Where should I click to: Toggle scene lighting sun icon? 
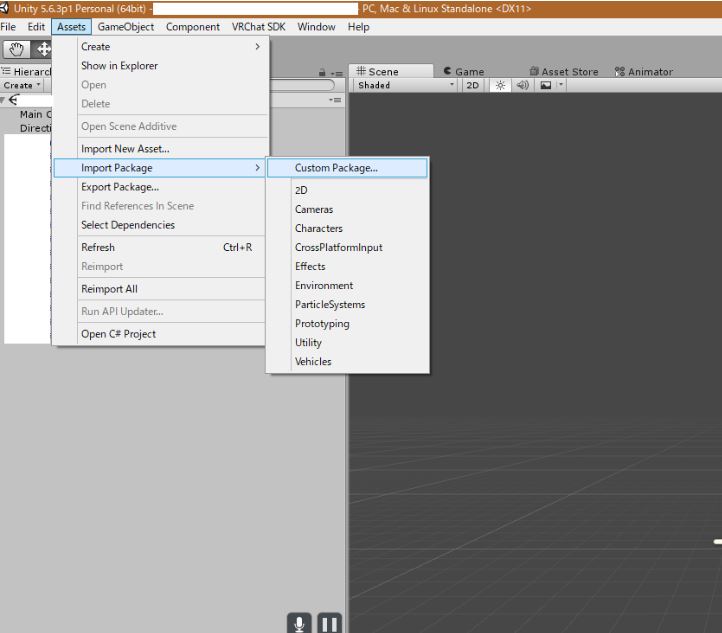(500, 85)
